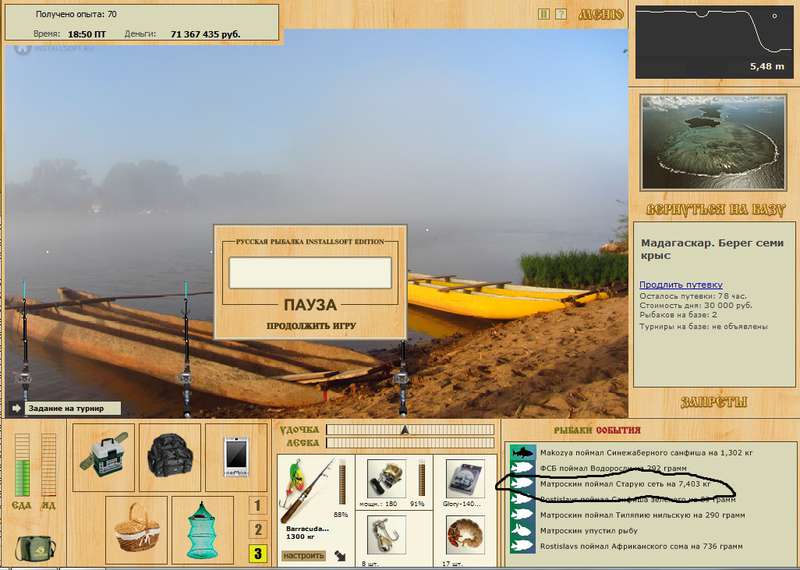Click the depth sounder display showing 5,48 m

714,42
